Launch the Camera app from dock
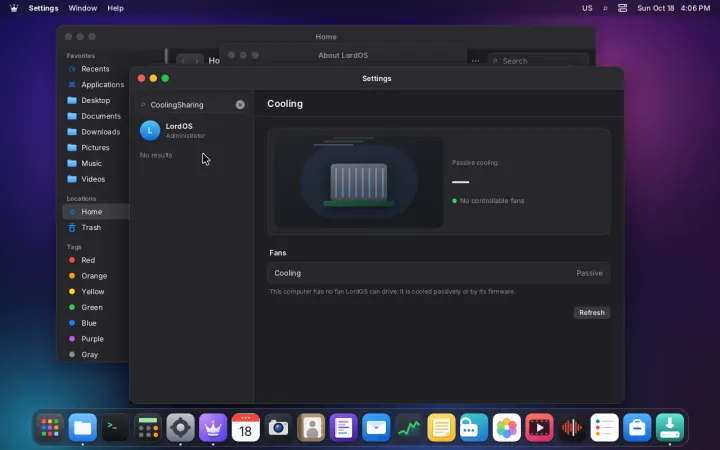The width and height of the screenshot is (720, 450). tap(278, 428)
